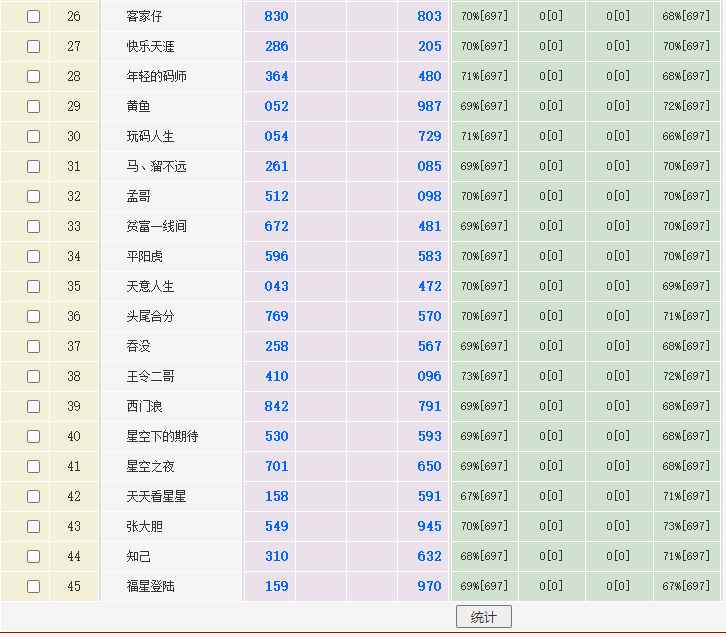Click the name 年轻的码师
Image resolution: width=726 pixels, height=637 pixels.
(x=156, y=76)
